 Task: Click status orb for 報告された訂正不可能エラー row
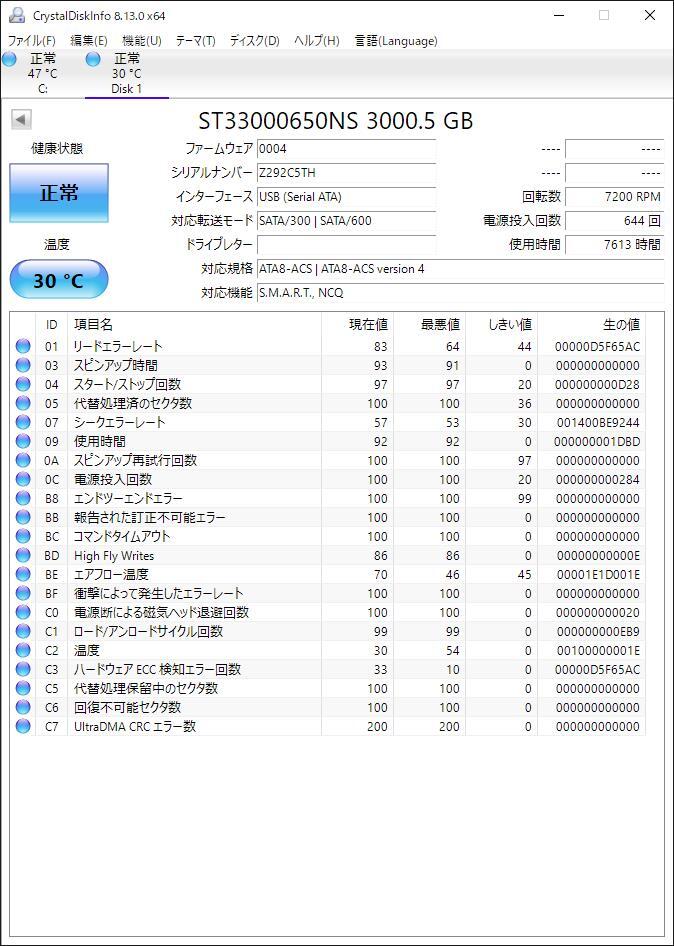(23, 517)
